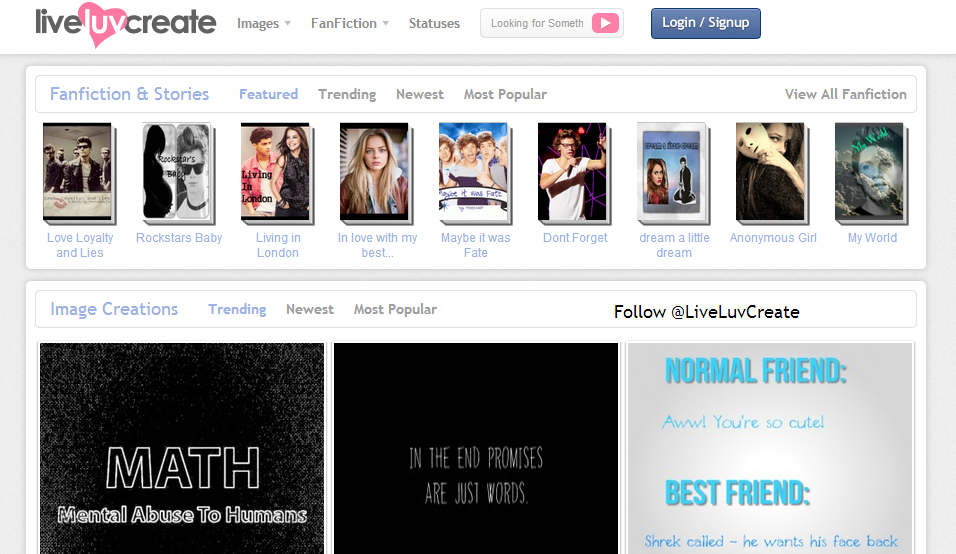Image resolution: width=956 pixels, height=554 pixels.
Task: Click the Living in London title link
Action: 277,245
